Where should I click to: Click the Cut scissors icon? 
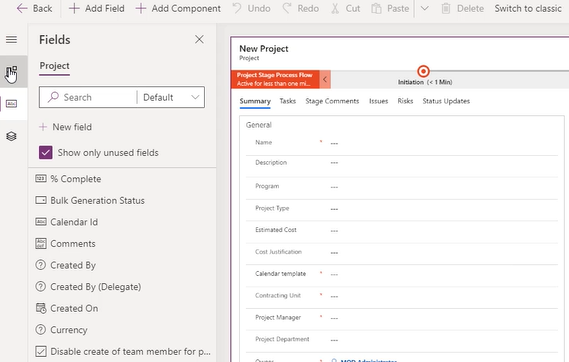coord(335,8)
